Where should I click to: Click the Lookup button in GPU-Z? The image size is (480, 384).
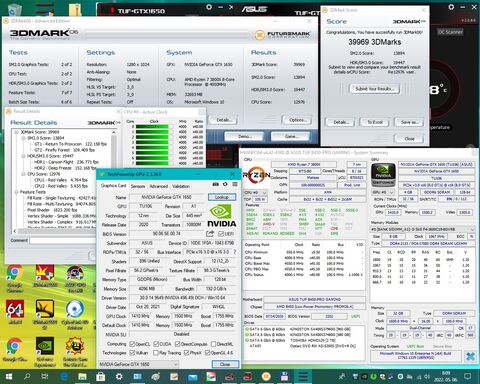click(222, 197)
